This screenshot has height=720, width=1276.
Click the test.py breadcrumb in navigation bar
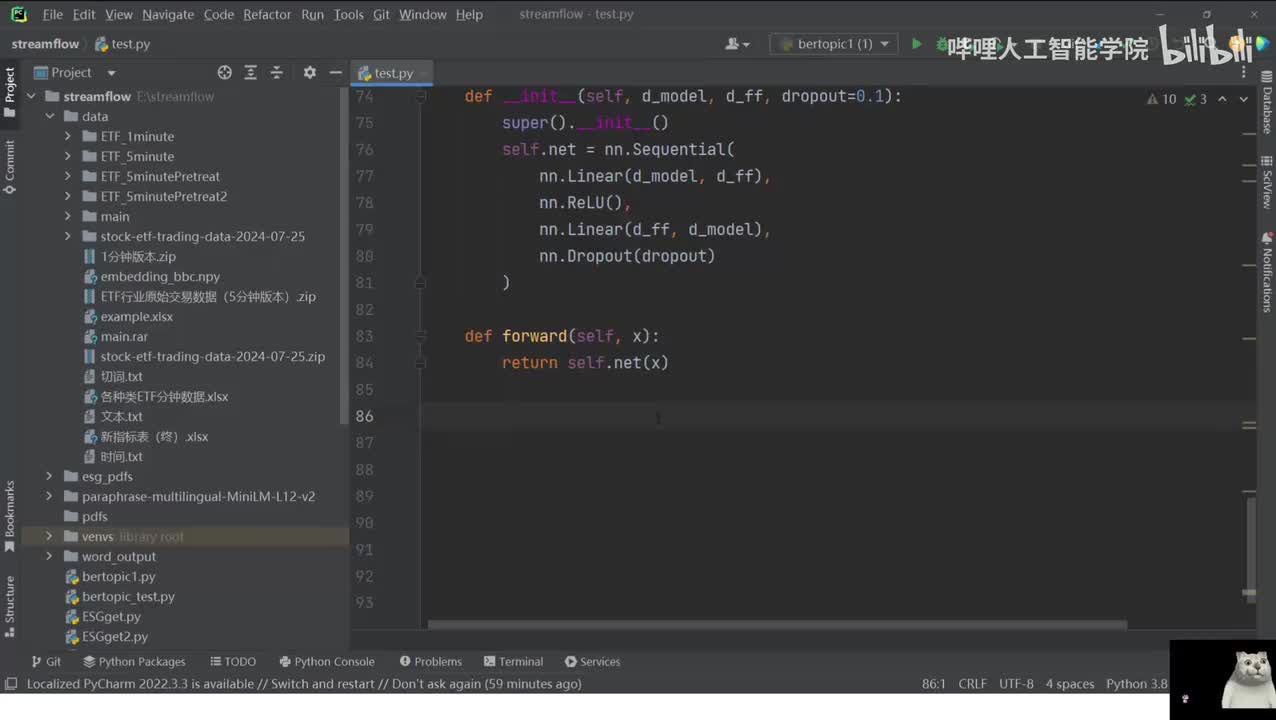click(123, 44)
